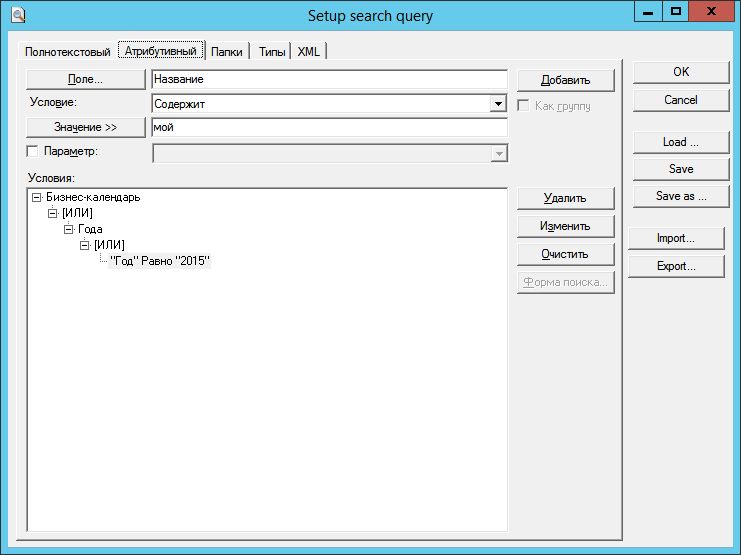Click the Export... button
The width and height of the screenshot is (741, 555).
(x=676, y=266)
